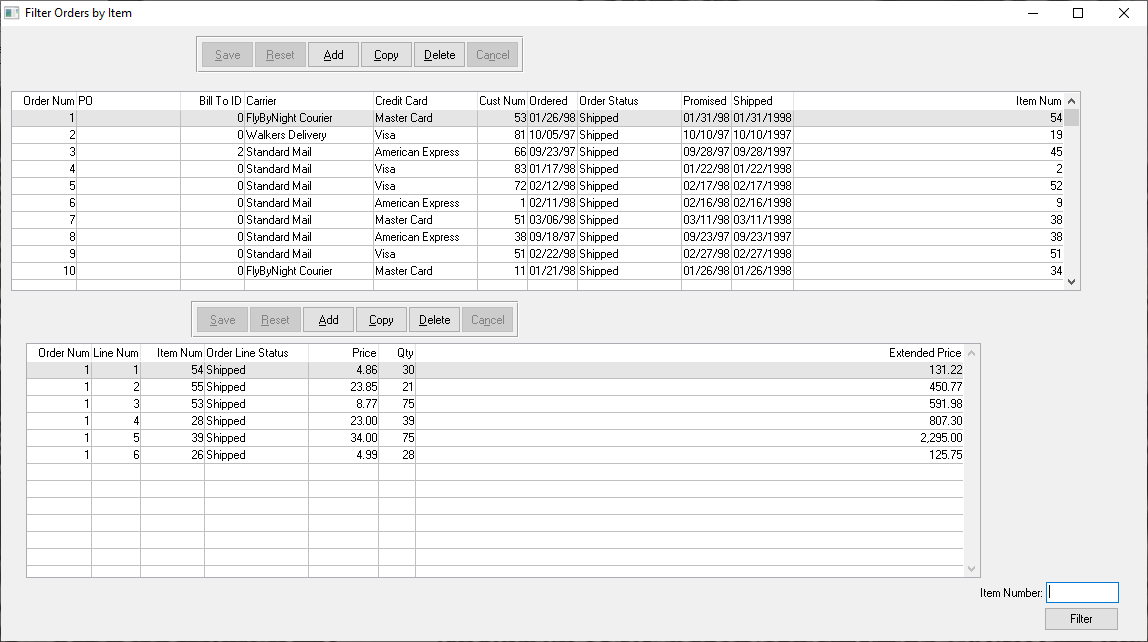Click Promised column header

click(706, 101)
